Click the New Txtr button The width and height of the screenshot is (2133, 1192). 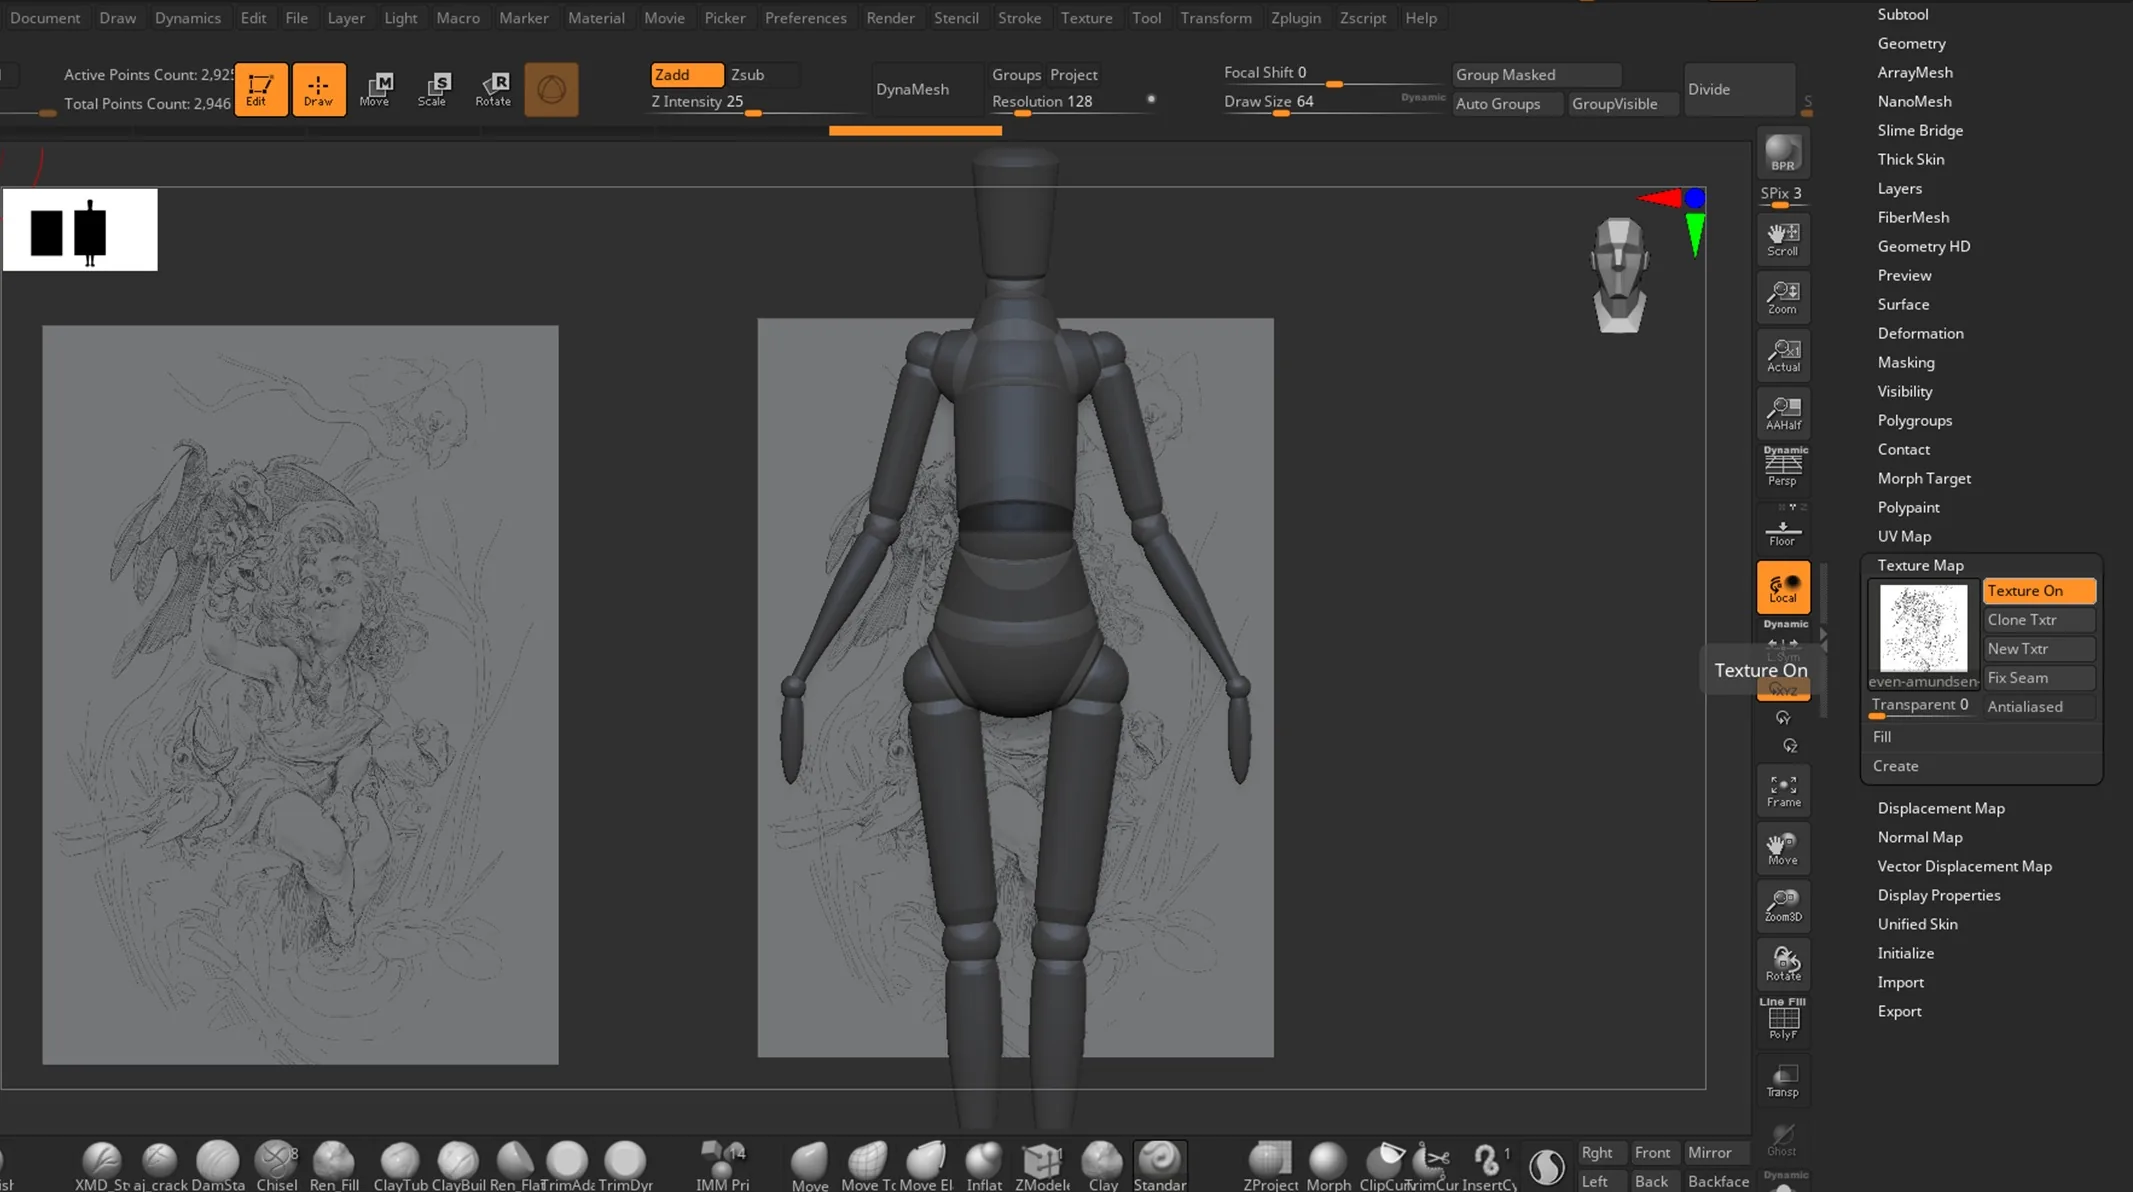point(2038,649)
